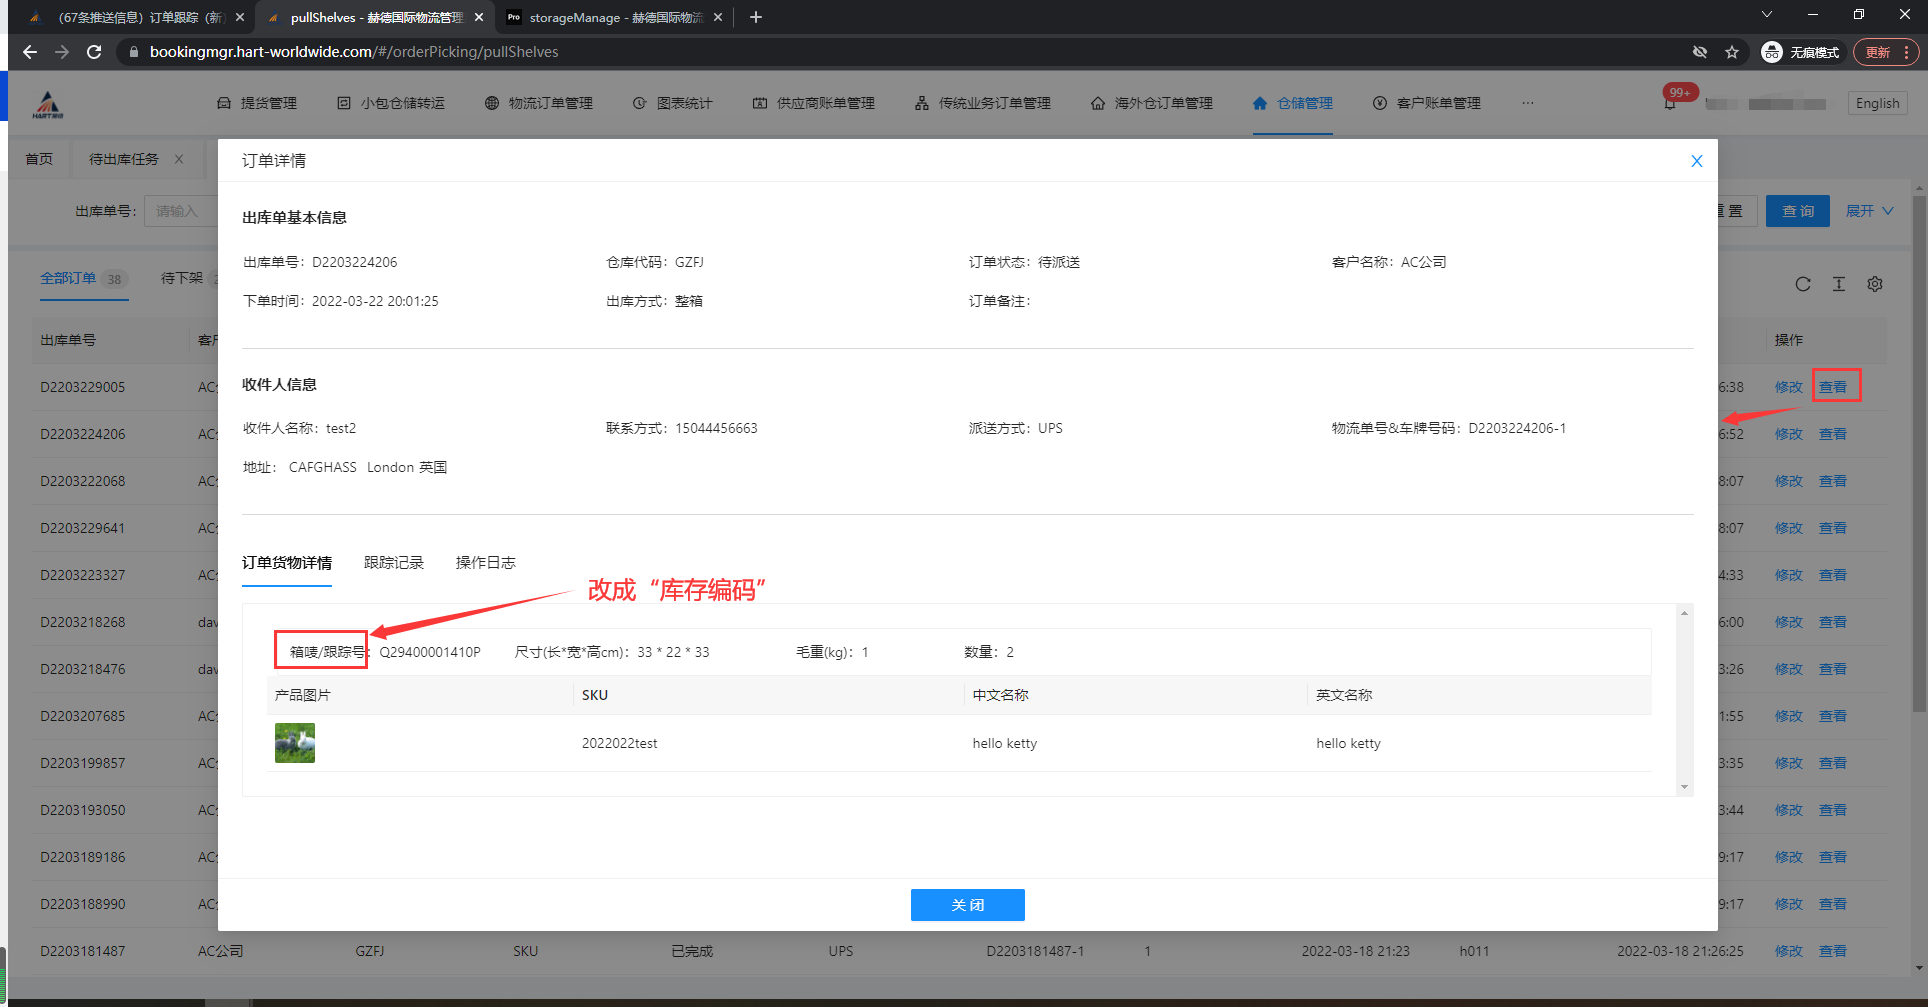1928x1007 pixels.
Task: Click the company logo in header
Action: (x=48, y=104)
